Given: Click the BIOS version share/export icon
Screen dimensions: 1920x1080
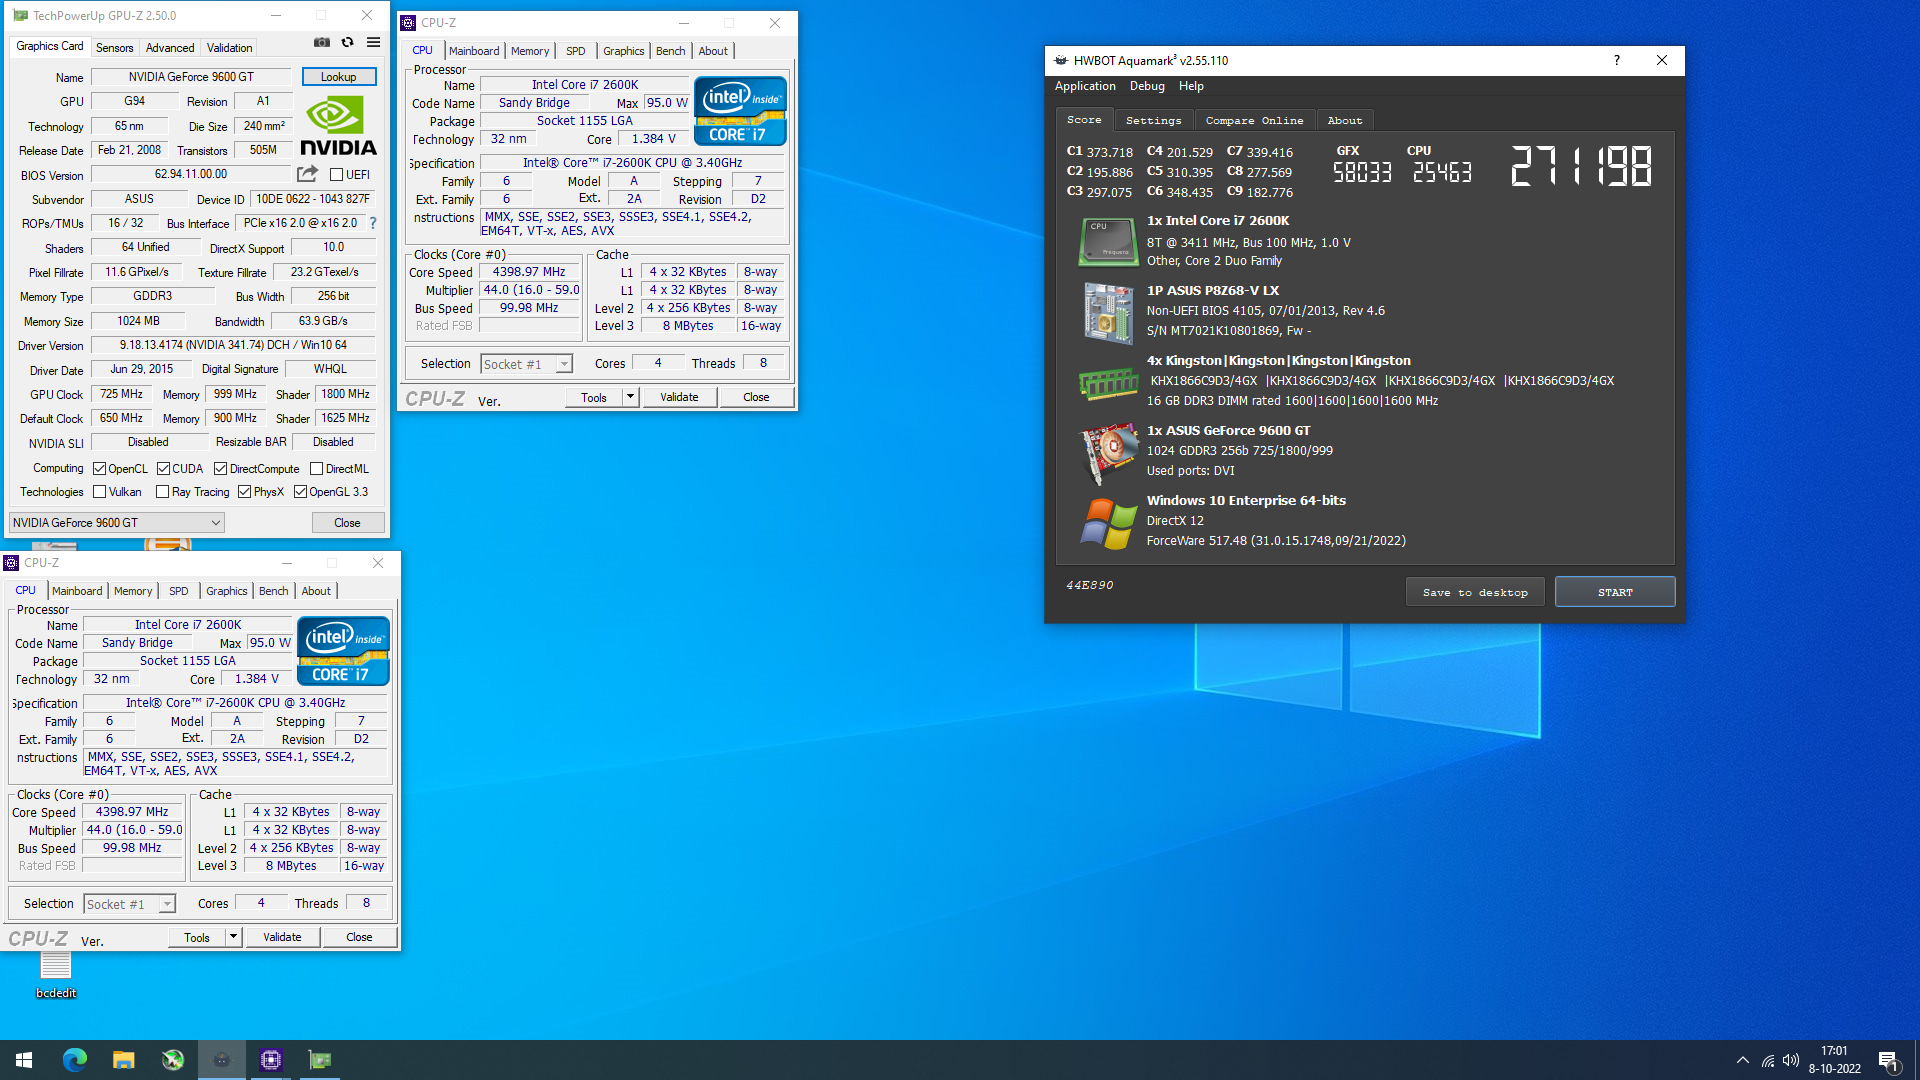Looking at the screenshot, I should pyautogui.click(x=307, y=174).
